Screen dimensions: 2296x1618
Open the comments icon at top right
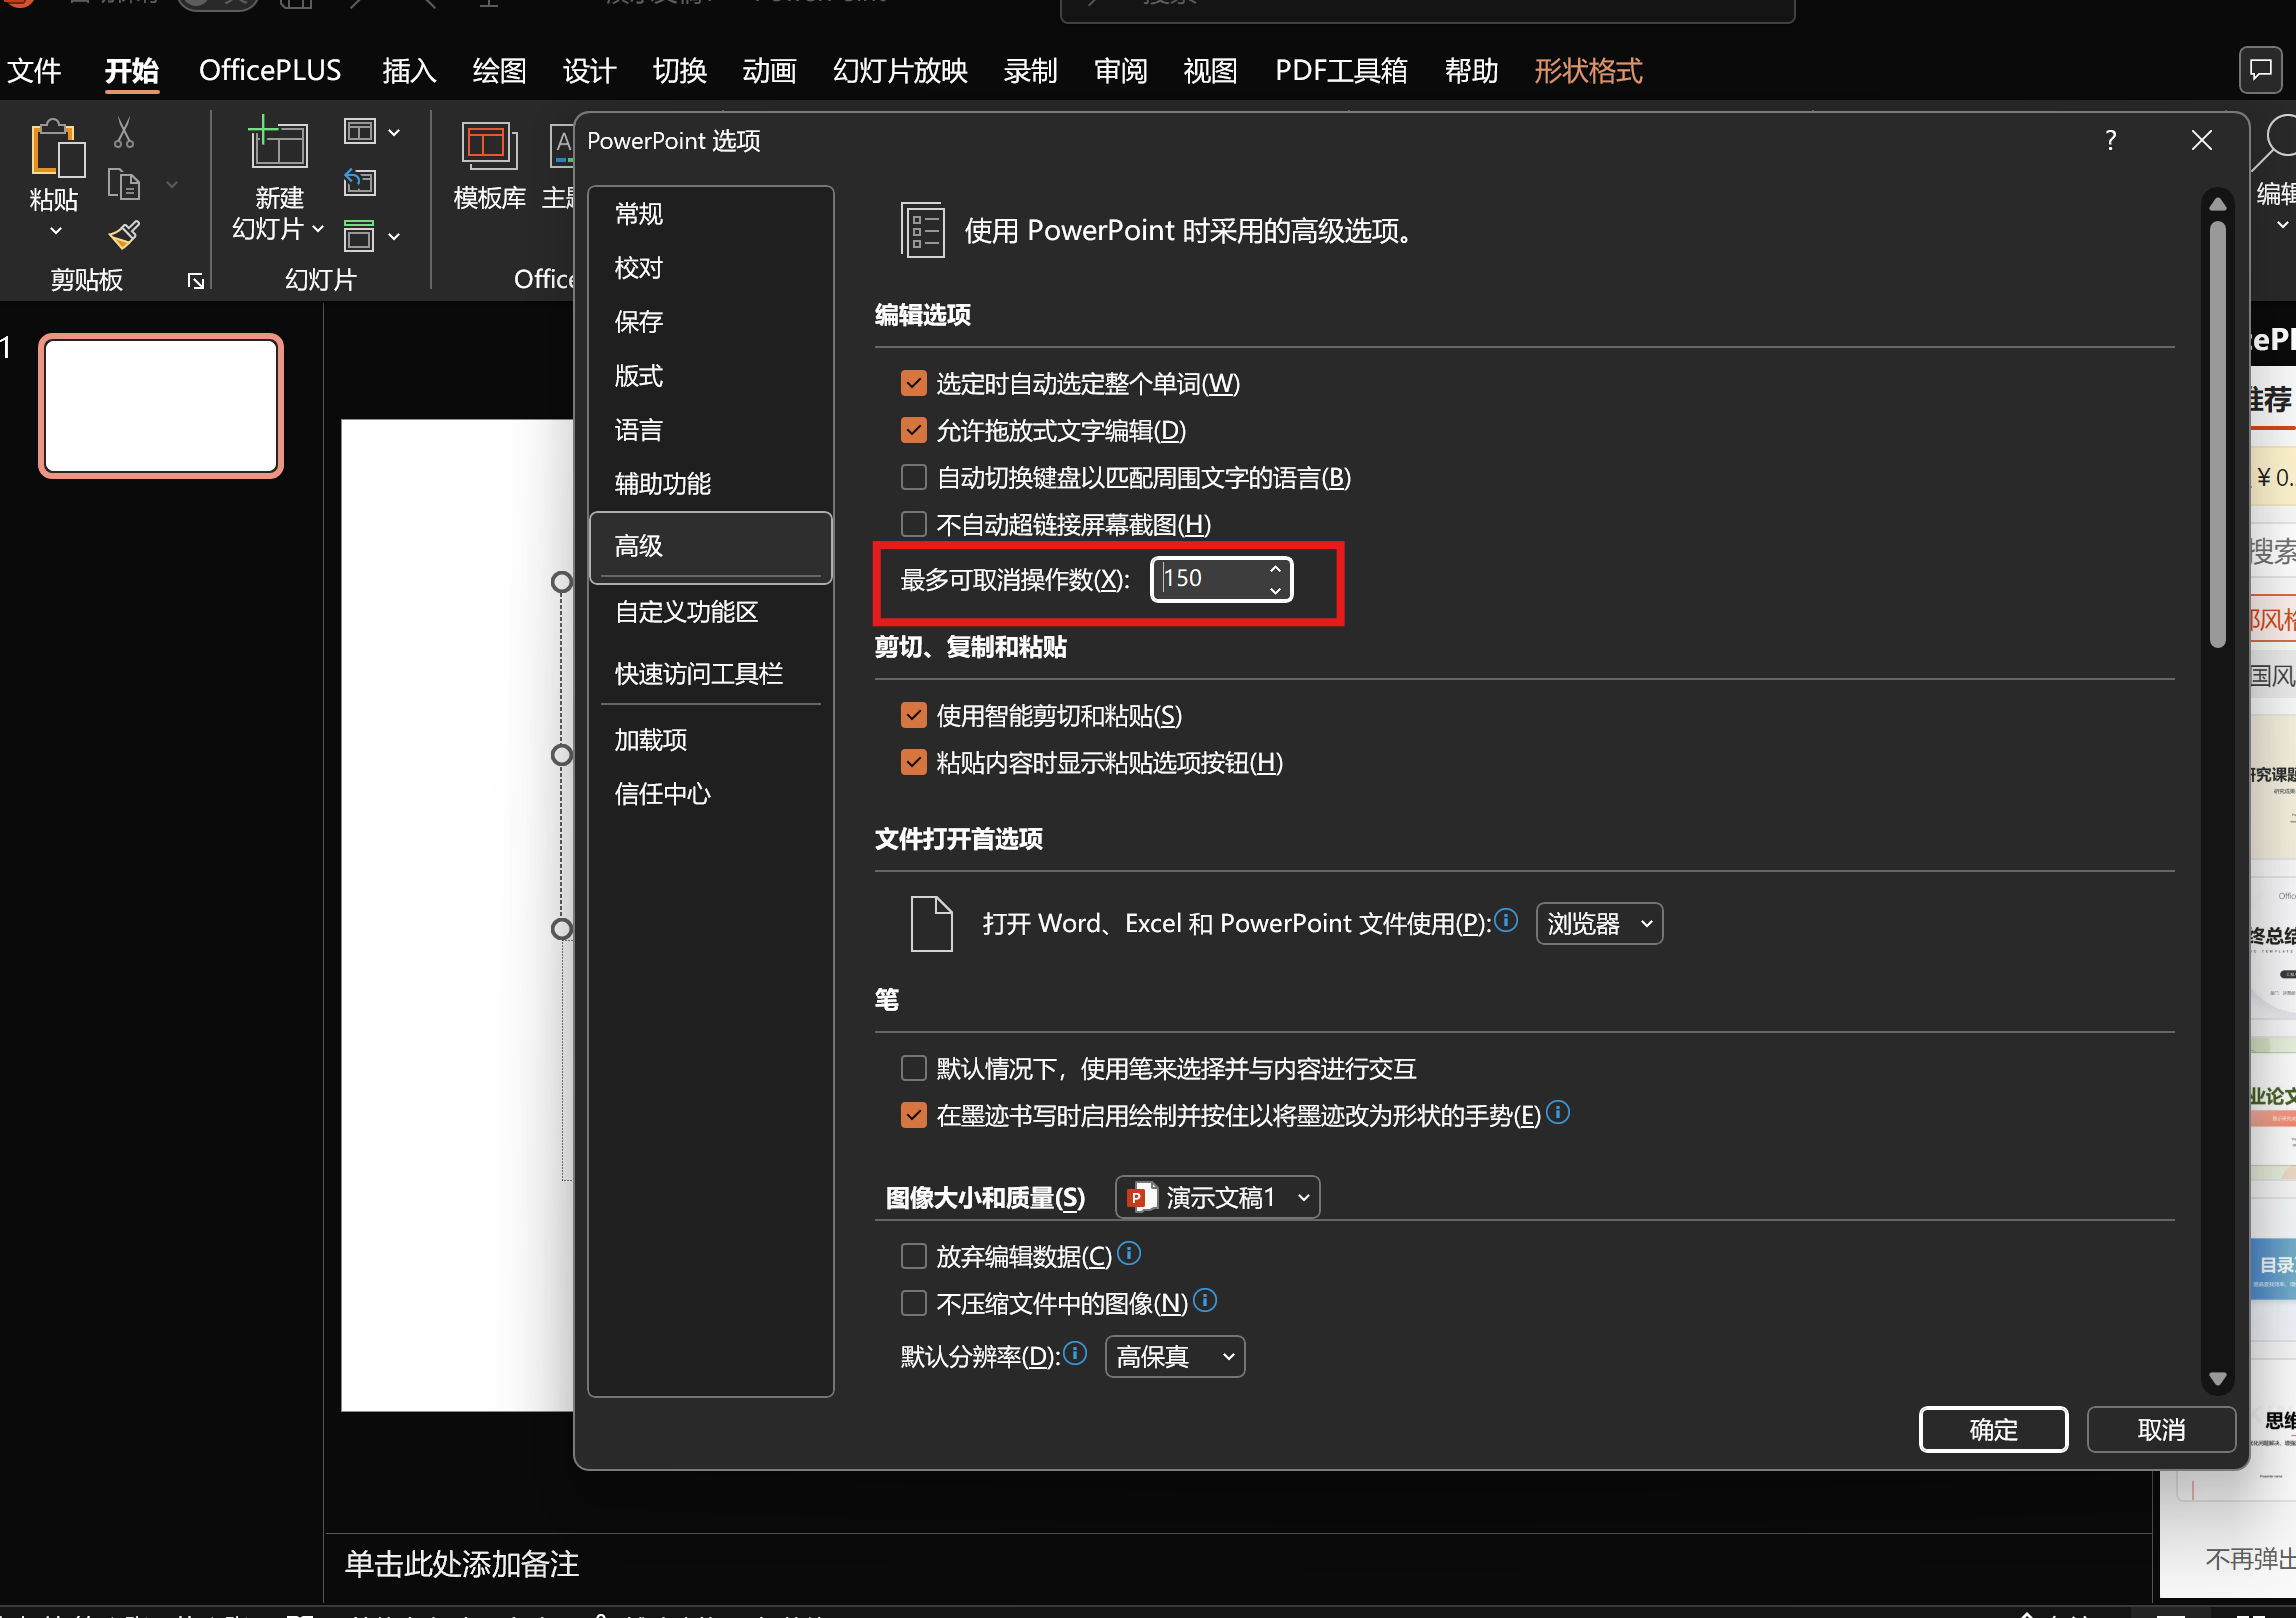[2260, 70]
